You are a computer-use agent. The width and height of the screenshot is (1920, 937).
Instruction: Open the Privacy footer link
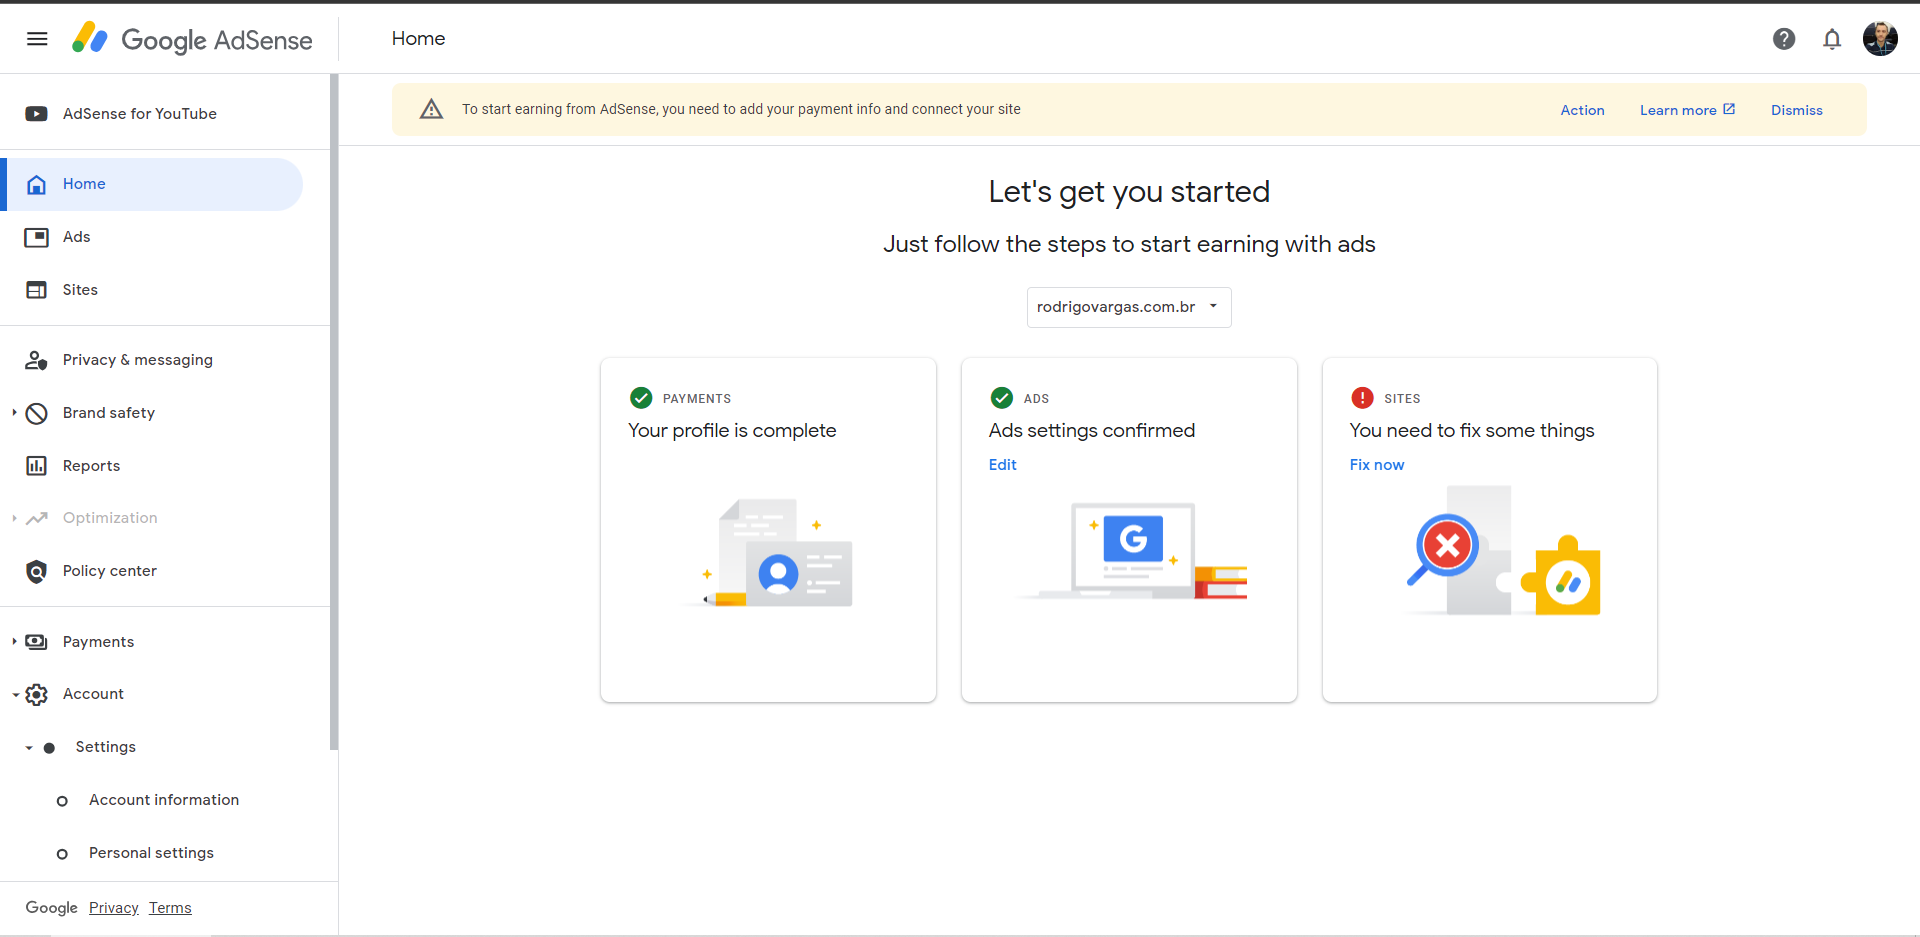pyautogui.click(x=113, y=908)
